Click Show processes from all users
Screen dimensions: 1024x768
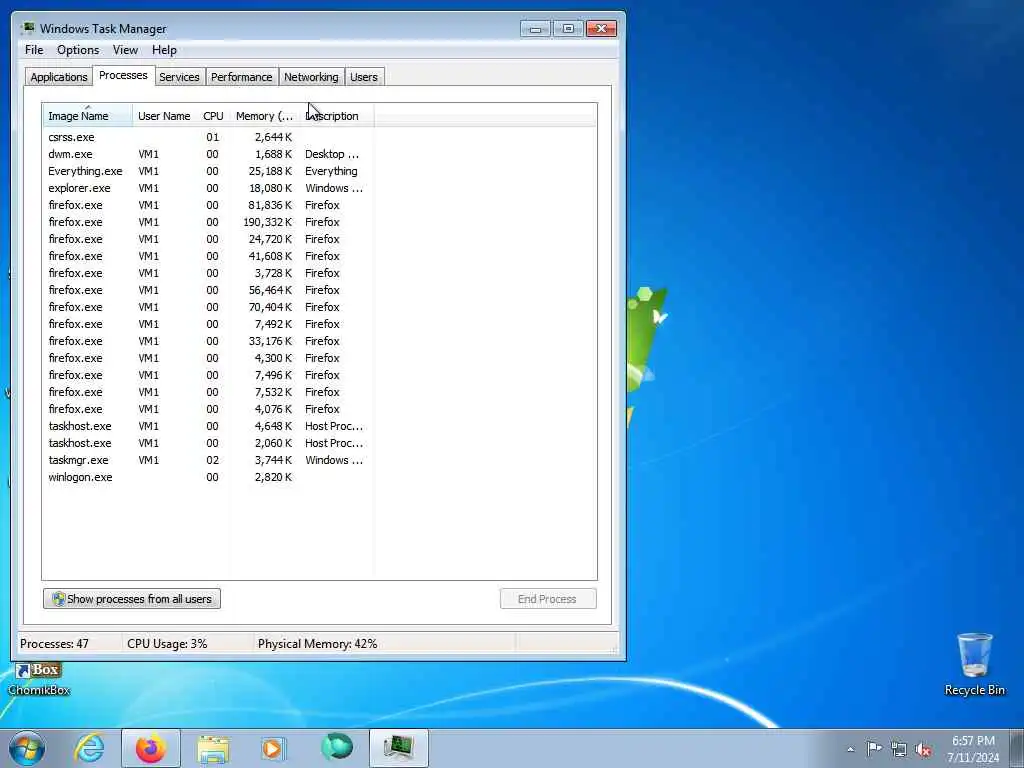tap(132, 599)
